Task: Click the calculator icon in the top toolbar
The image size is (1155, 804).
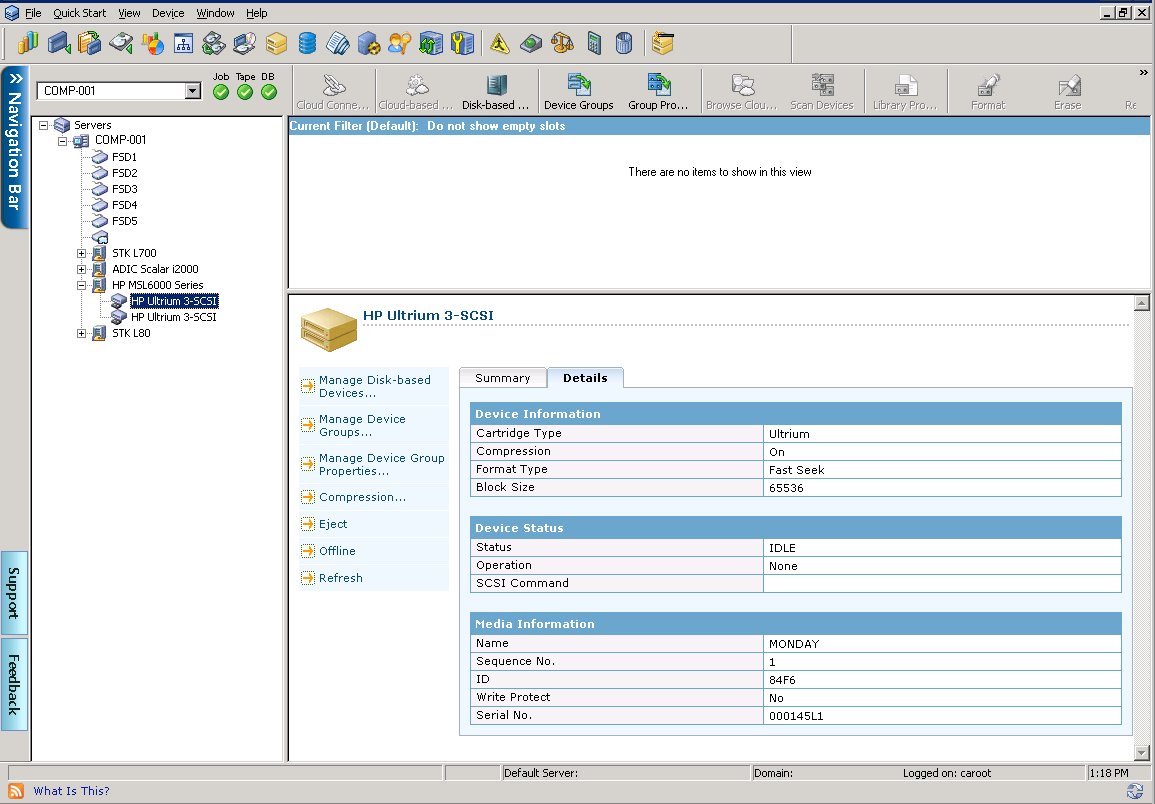Action: (594, 43)
